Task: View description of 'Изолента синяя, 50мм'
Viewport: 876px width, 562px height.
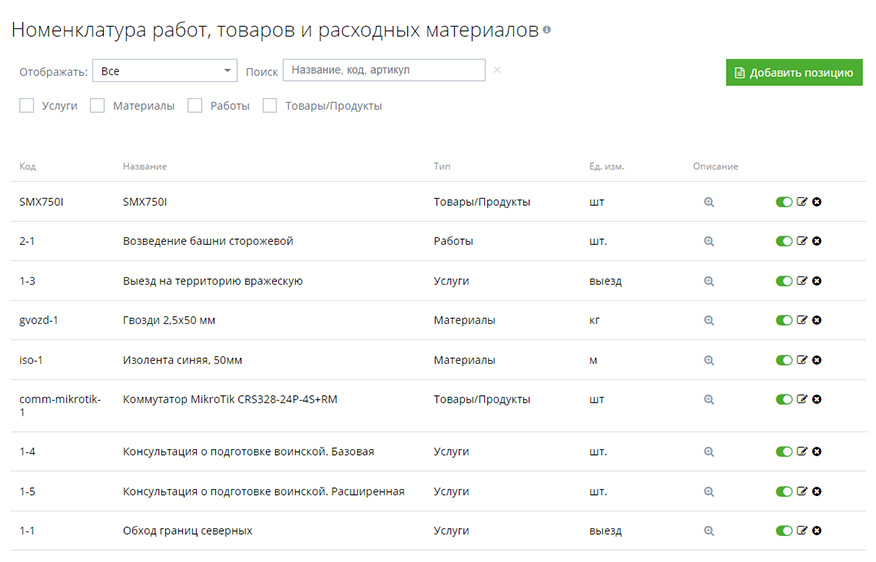Action: 709,360
